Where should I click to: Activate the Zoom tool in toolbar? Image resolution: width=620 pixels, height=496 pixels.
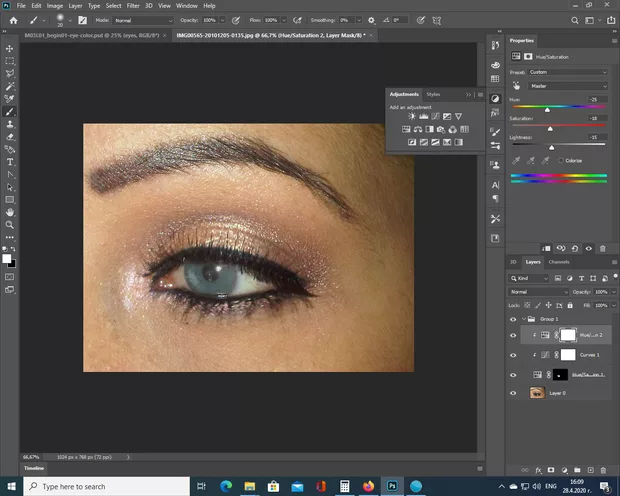click(x=10, y=224)
